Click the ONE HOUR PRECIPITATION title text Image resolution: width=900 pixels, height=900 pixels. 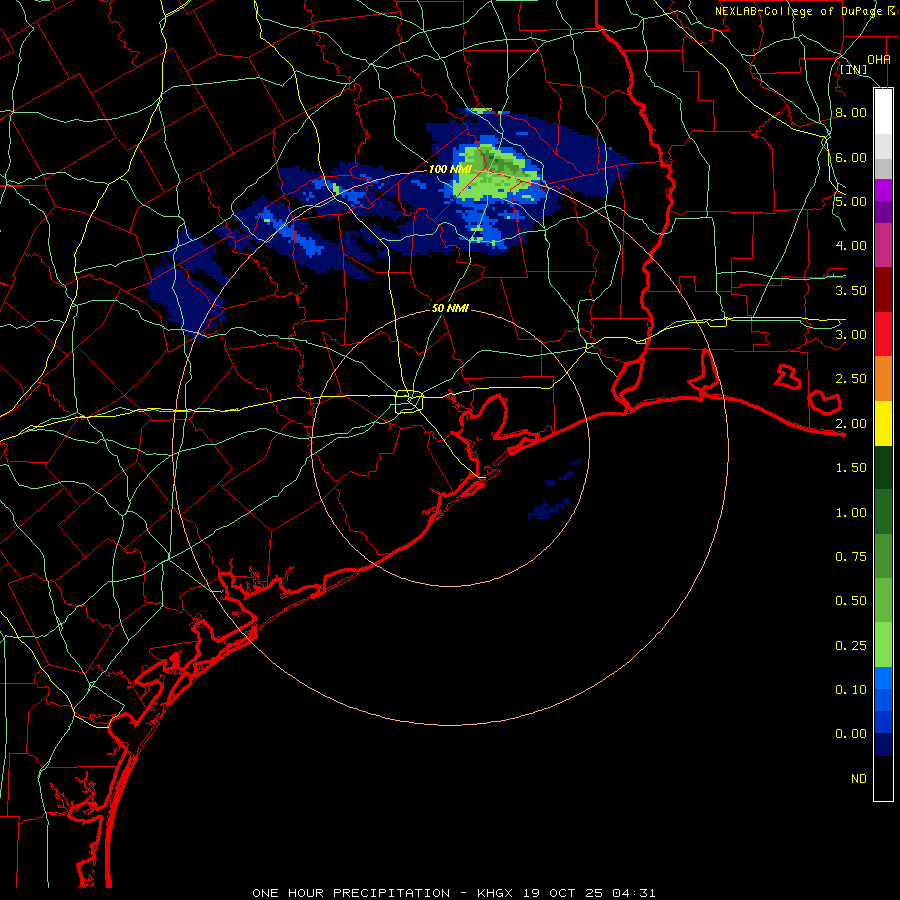point(351,893)
